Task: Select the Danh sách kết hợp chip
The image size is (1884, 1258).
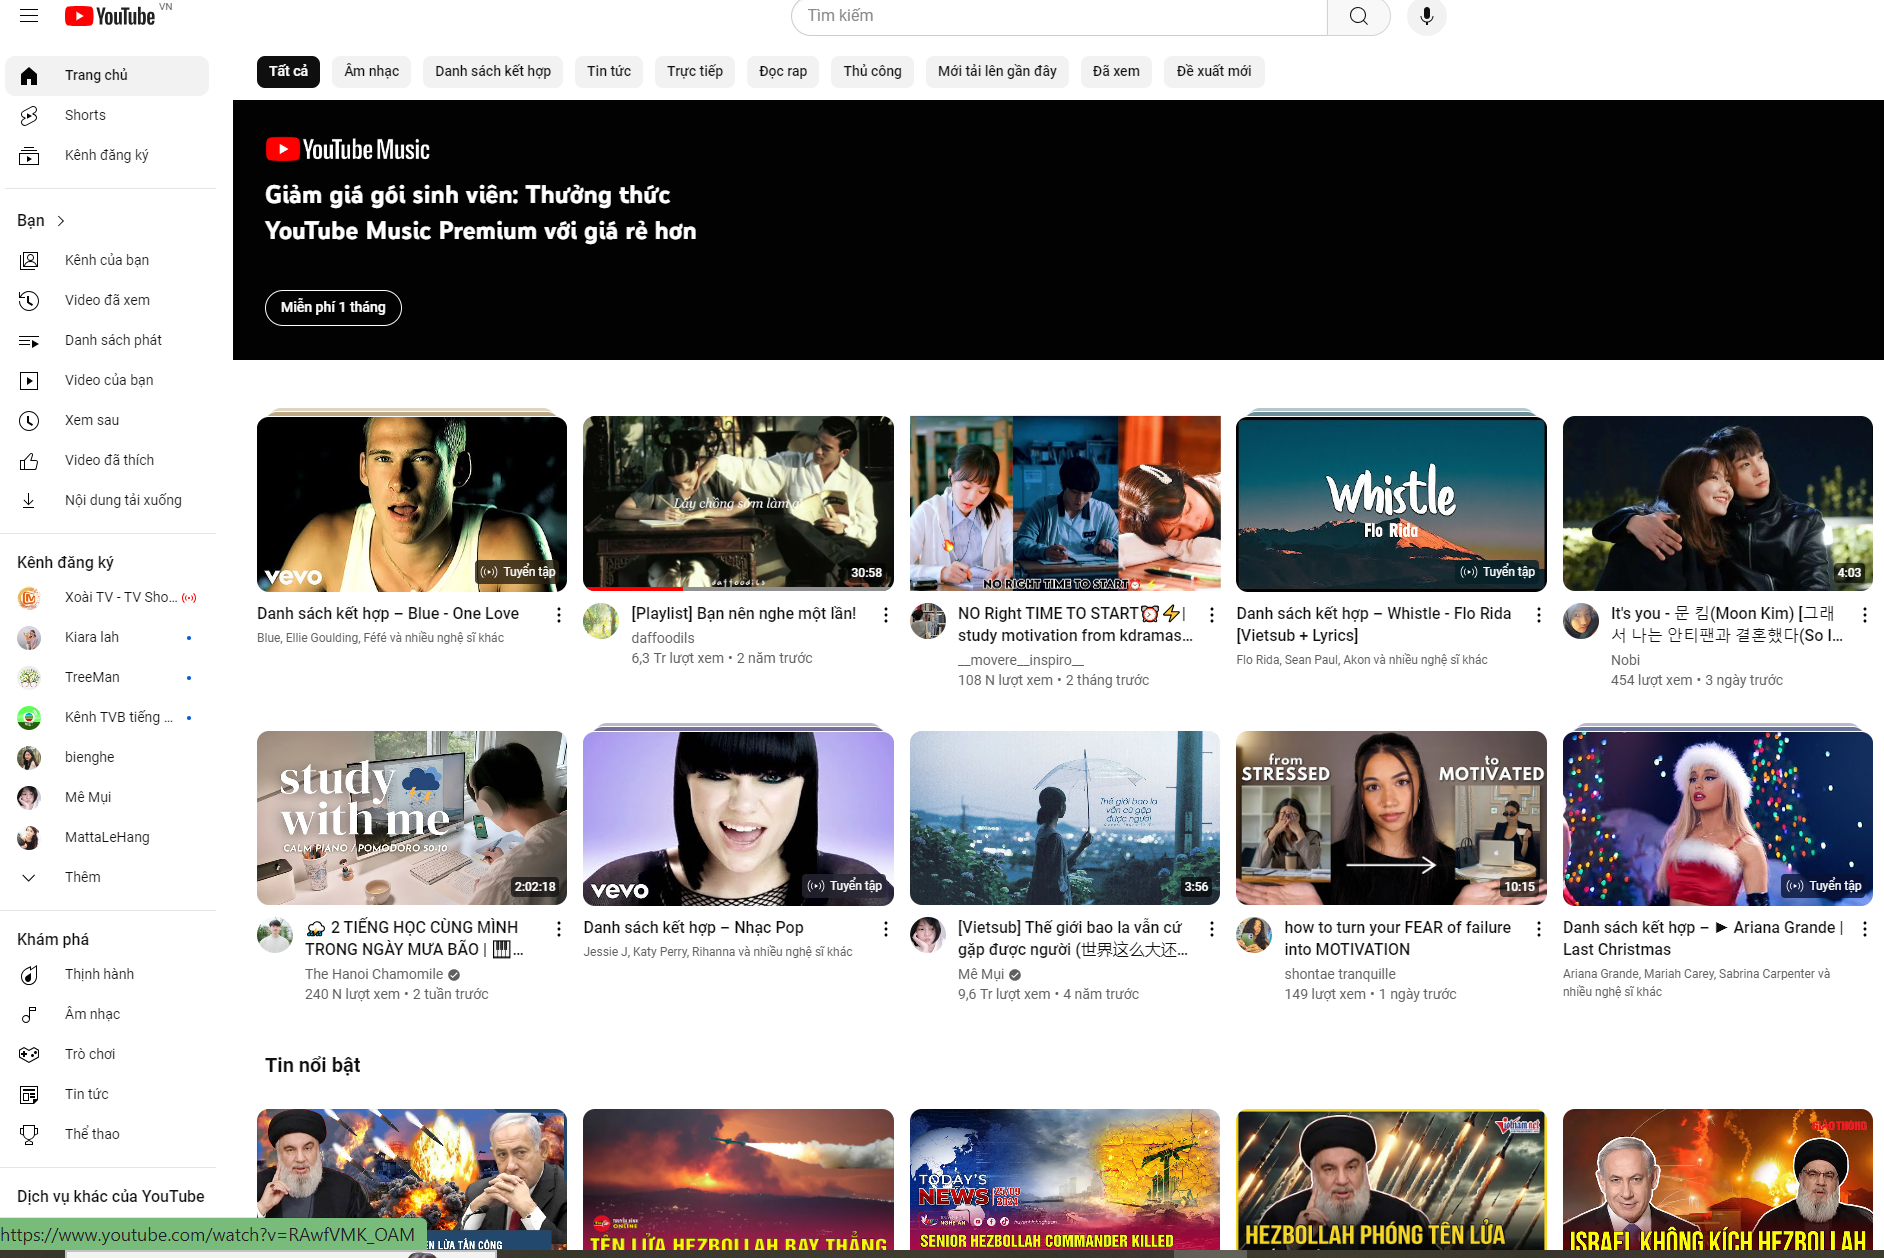Action: tap(493, 72)
